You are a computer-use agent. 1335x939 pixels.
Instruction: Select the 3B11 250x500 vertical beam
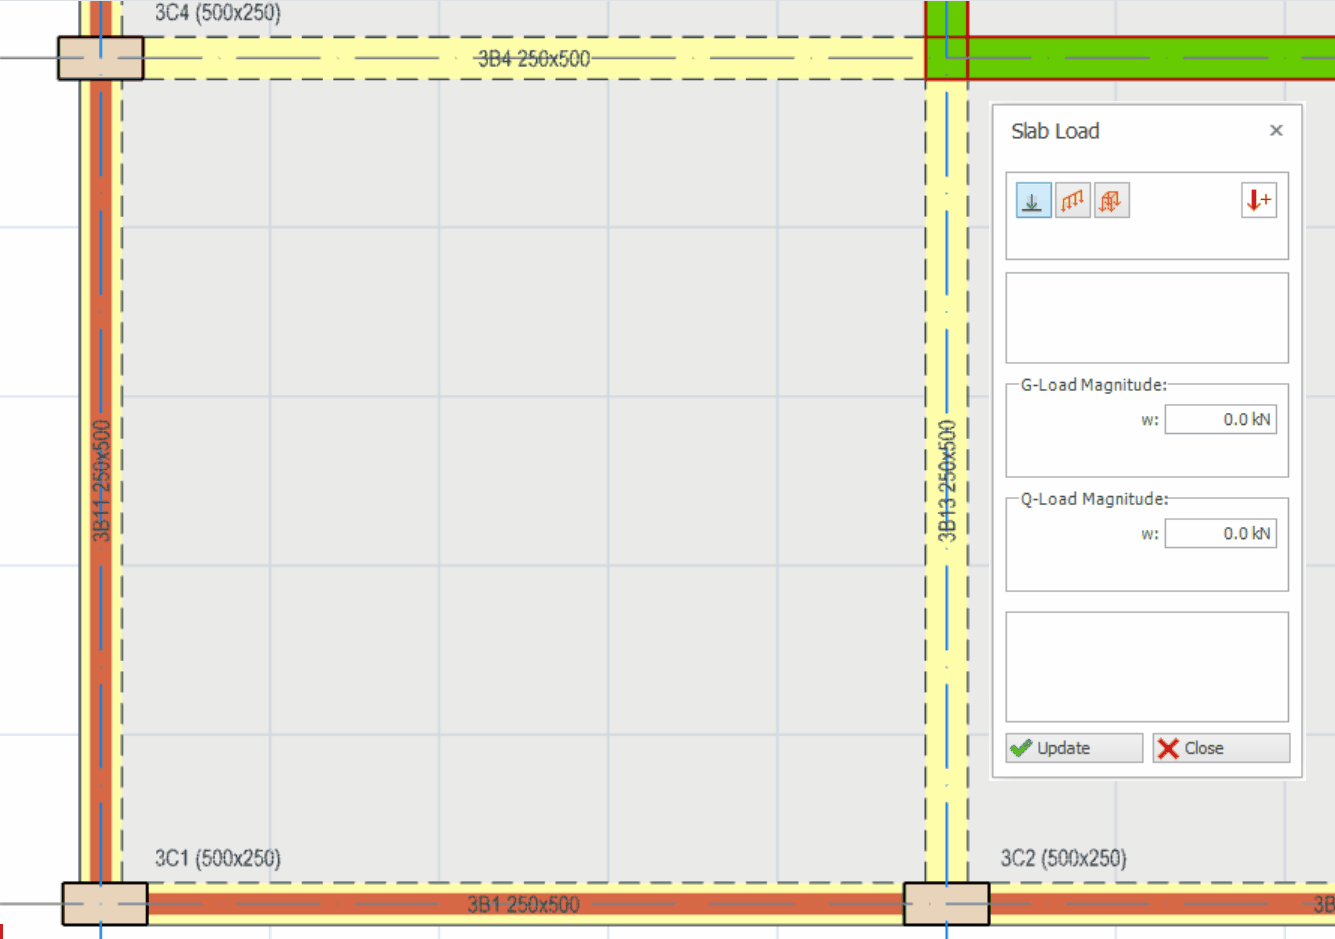click(x=101, y=480)
